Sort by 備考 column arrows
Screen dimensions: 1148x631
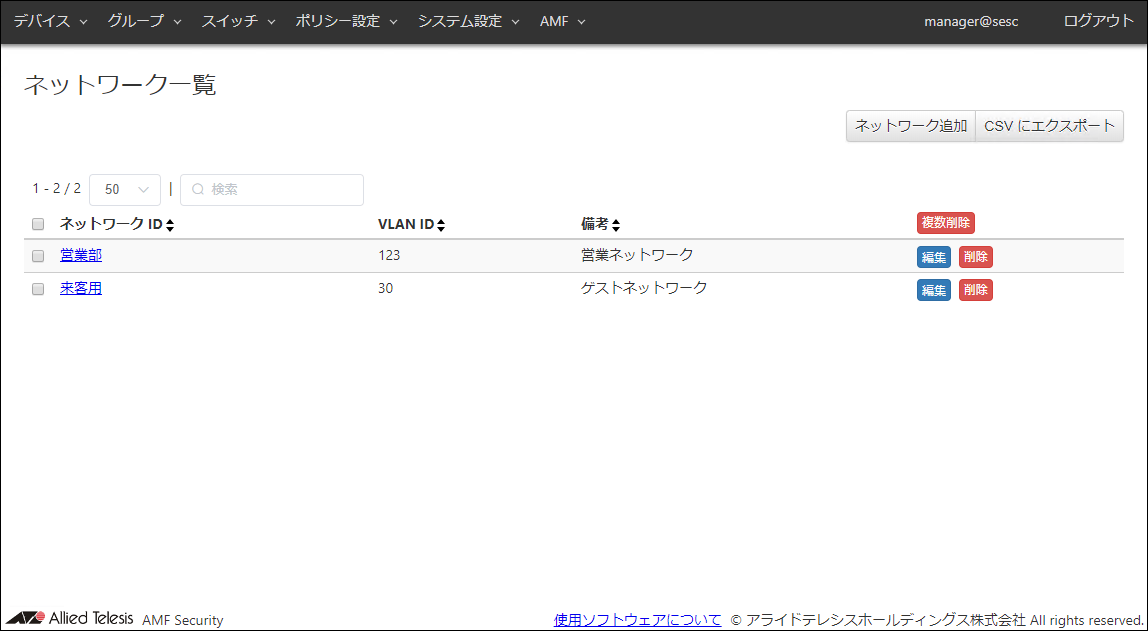pos(616,225)
